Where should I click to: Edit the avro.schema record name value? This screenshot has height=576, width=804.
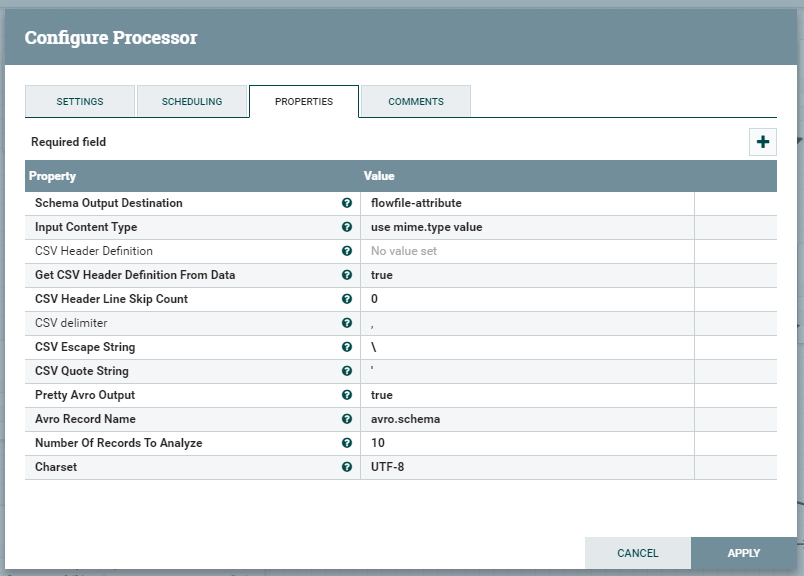527,419
